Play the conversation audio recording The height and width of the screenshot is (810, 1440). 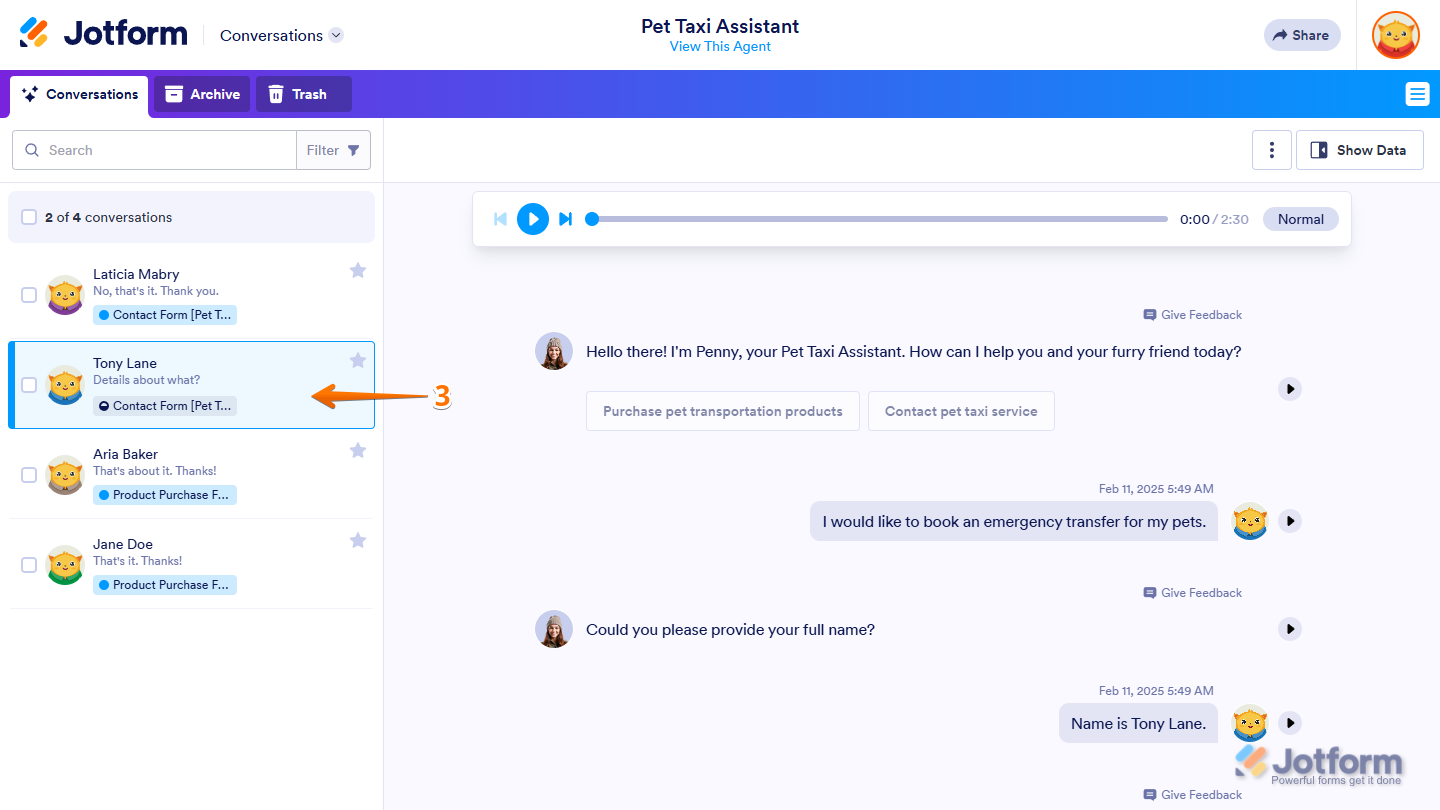(533, 219)
